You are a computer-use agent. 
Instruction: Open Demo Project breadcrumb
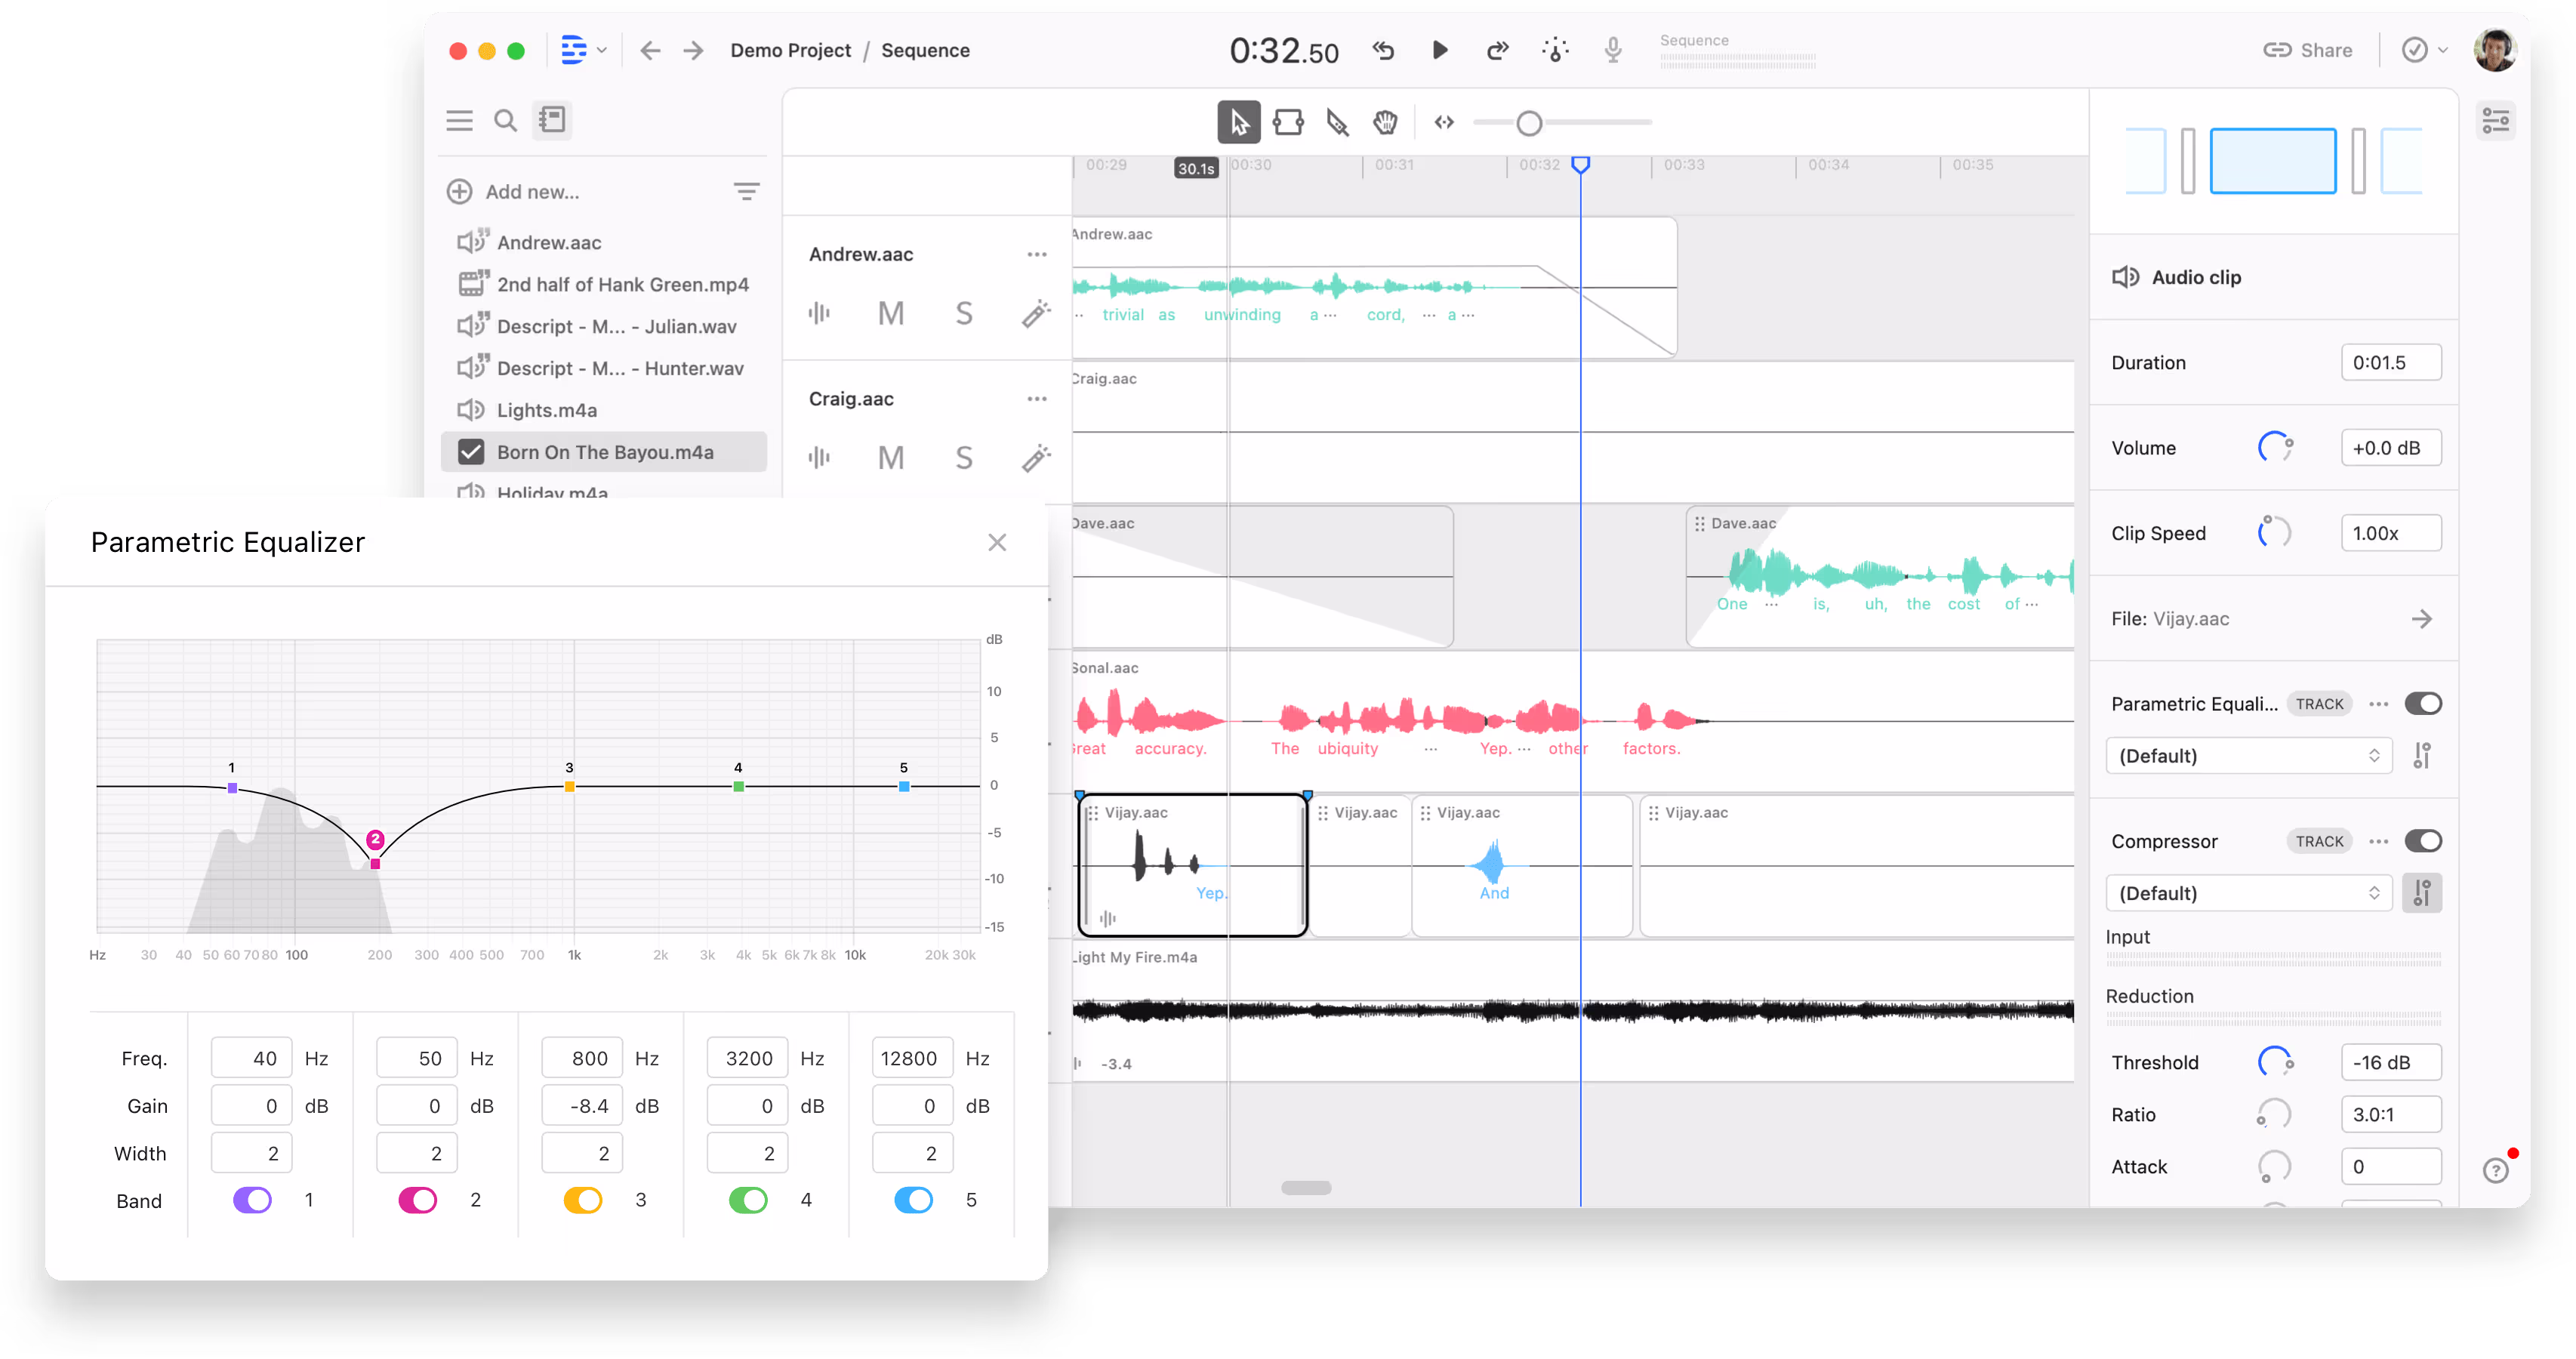point(790,50)
